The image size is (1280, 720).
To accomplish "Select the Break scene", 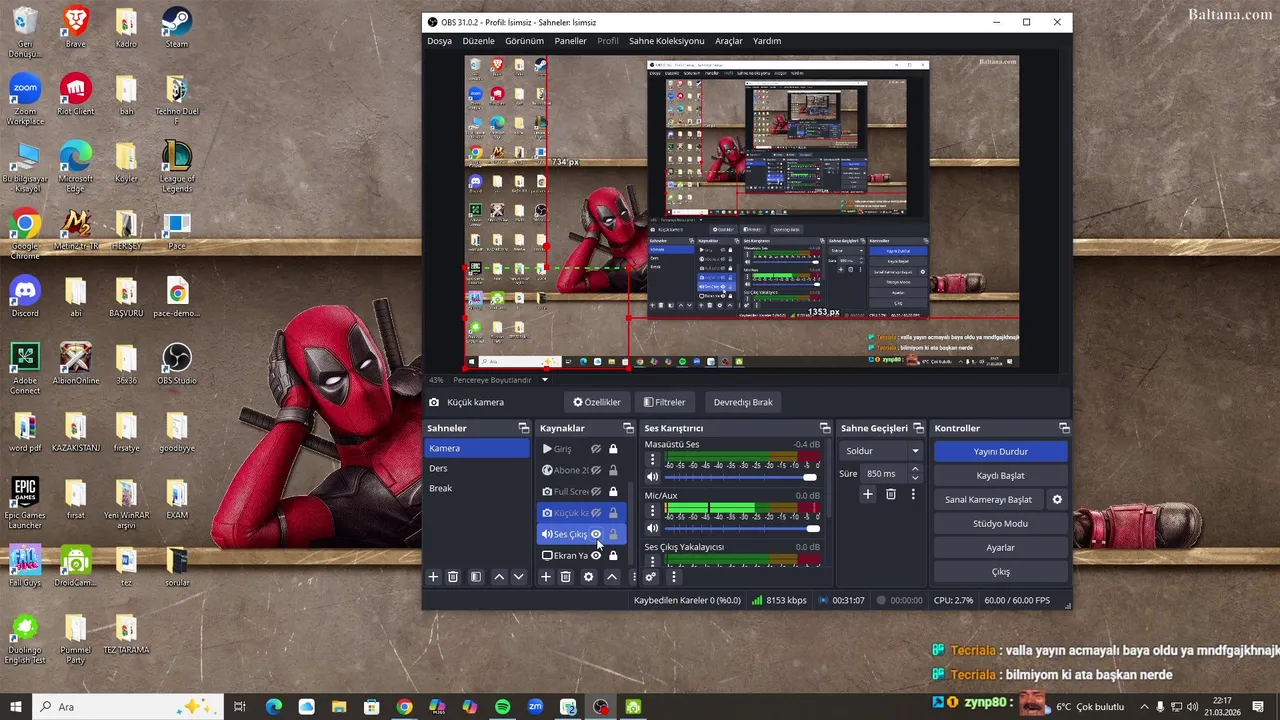I will (x=477, y=488).
